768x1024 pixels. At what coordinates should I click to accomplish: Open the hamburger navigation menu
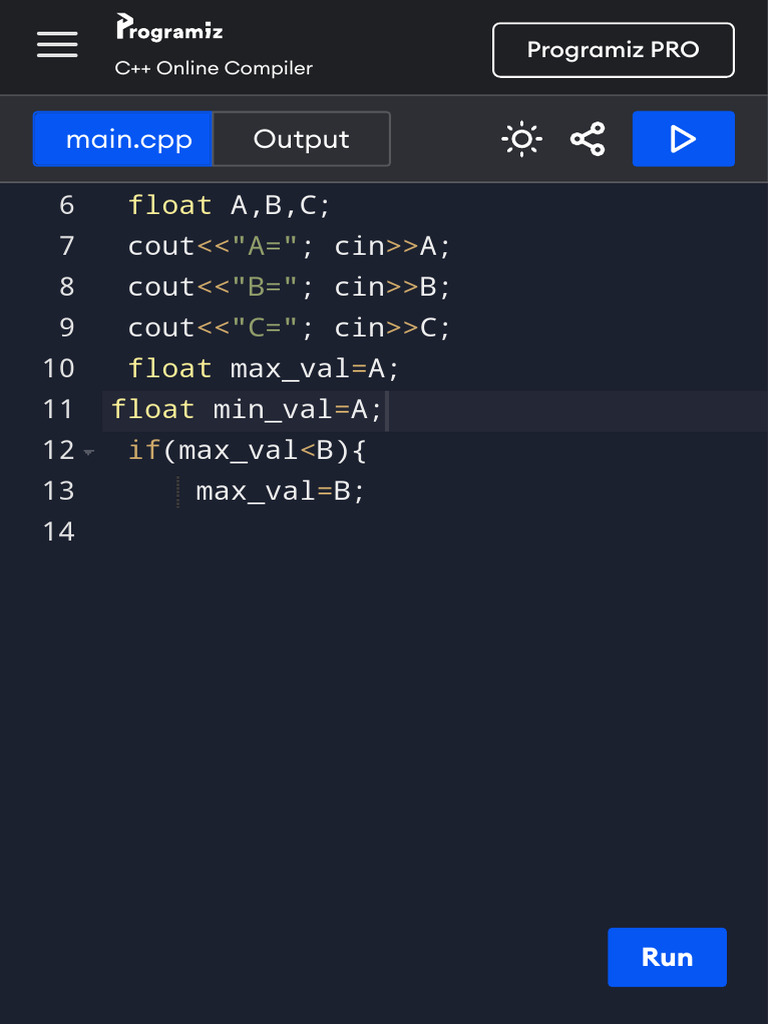pos(57,45)
